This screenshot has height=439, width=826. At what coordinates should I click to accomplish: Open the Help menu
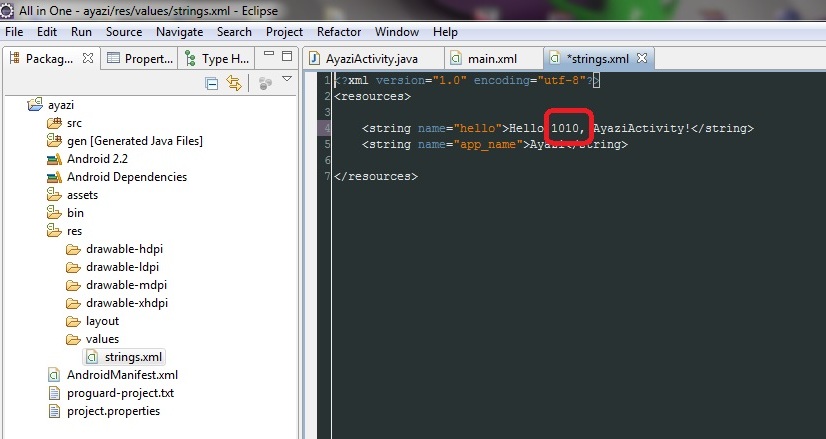445,32
